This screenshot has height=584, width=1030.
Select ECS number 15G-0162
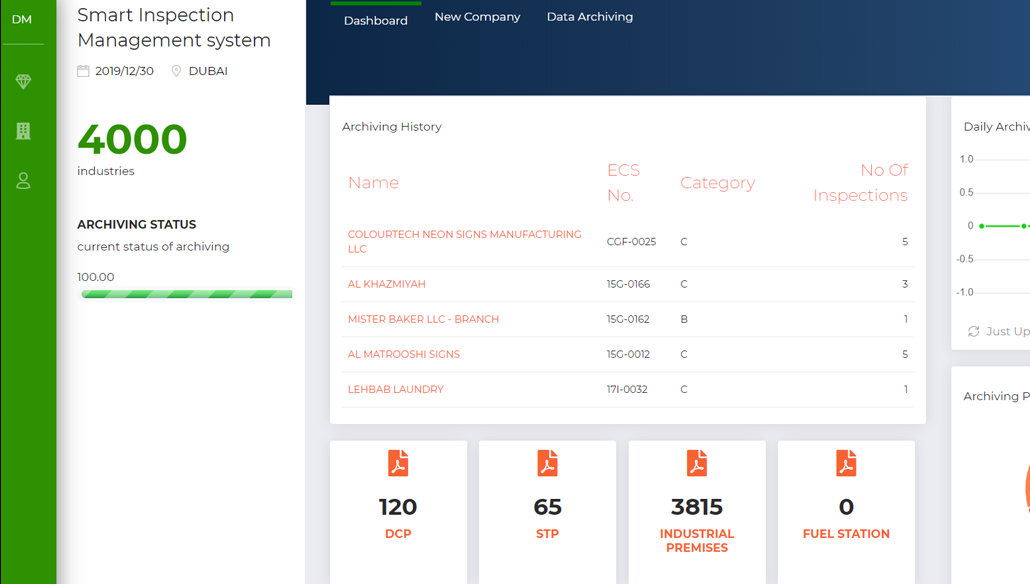pyautogui.click(x=628, y=319)
